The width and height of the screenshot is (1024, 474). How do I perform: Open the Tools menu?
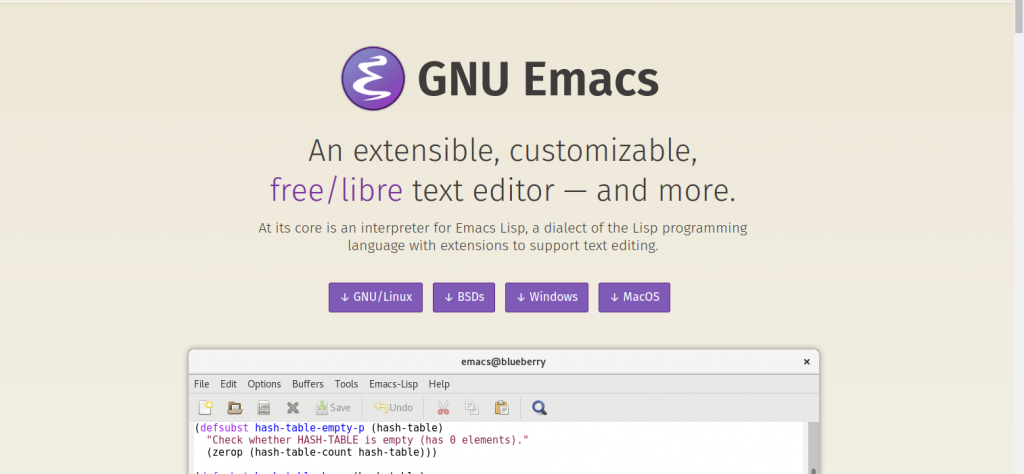346,384
